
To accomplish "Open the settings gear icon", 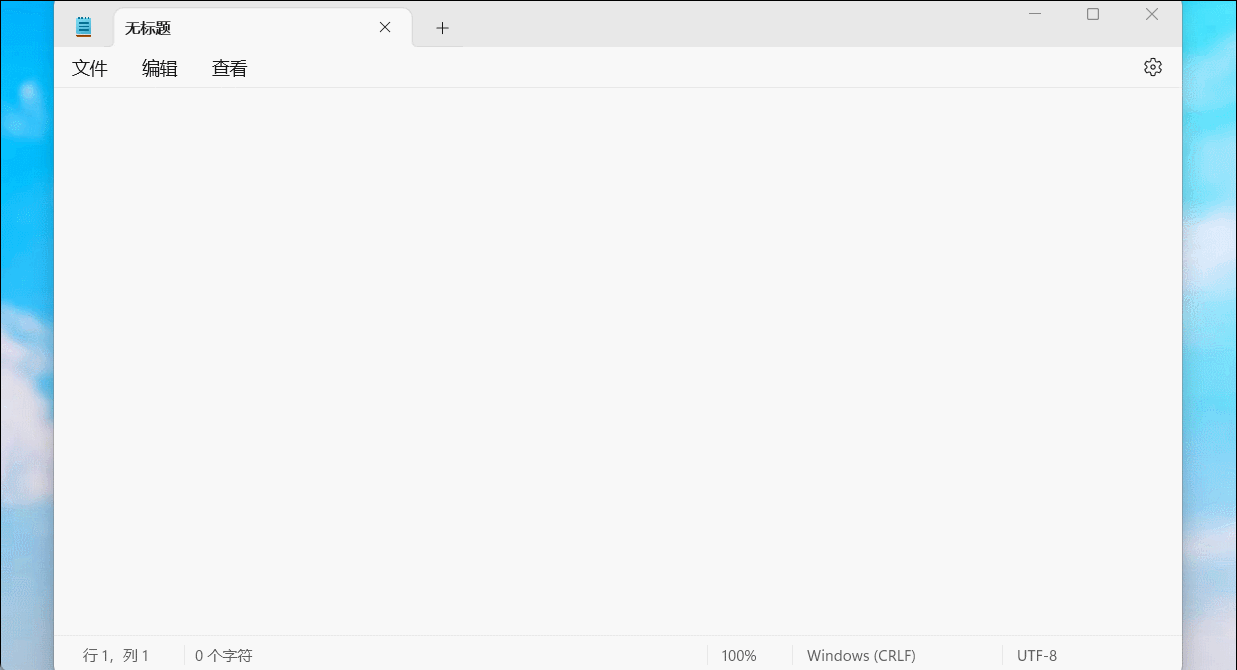I will pos(1153,67).
